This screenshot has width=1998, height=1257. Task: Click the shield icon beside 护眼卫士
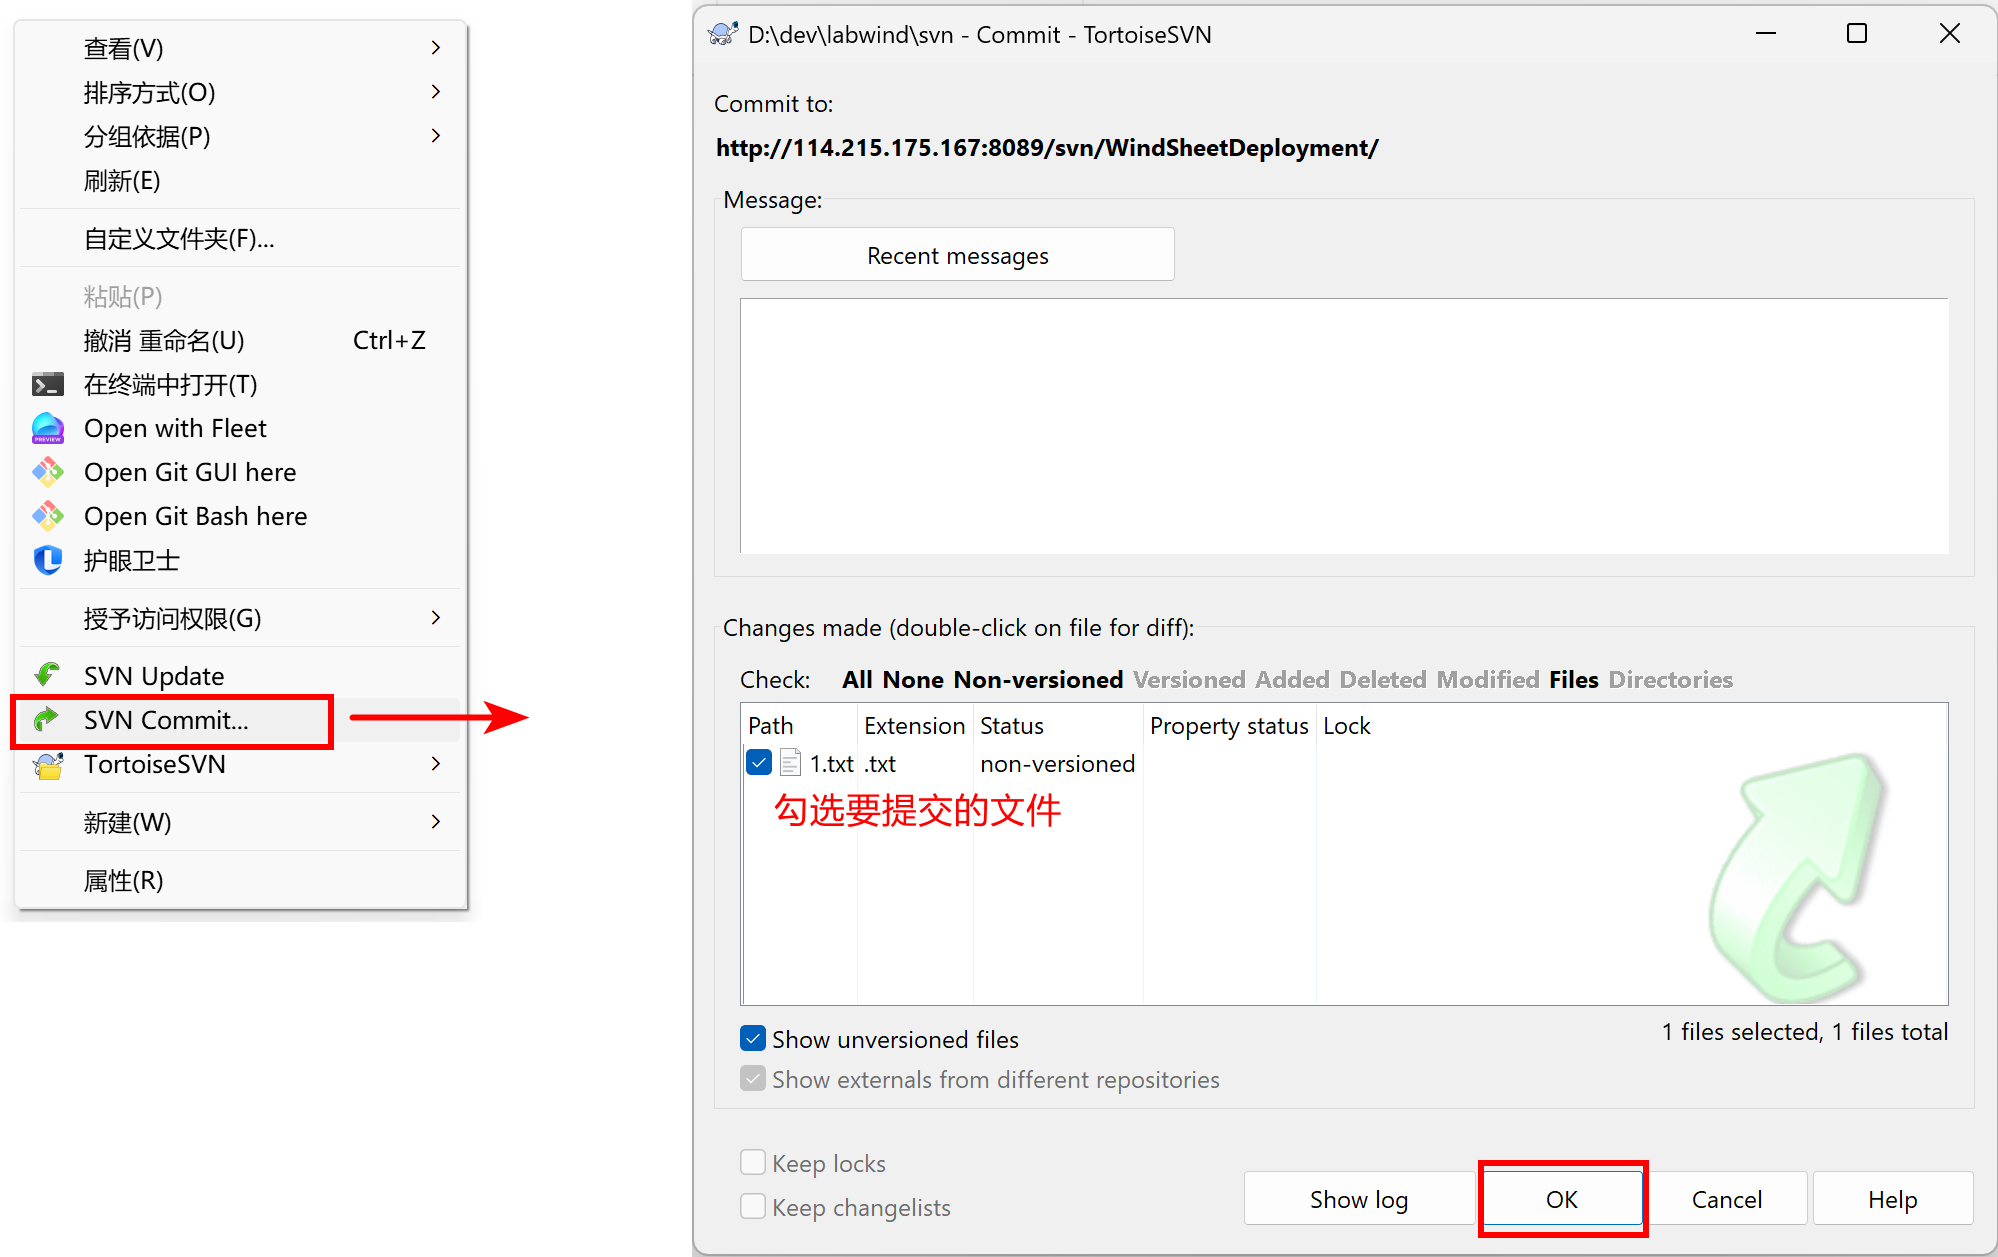48,560
